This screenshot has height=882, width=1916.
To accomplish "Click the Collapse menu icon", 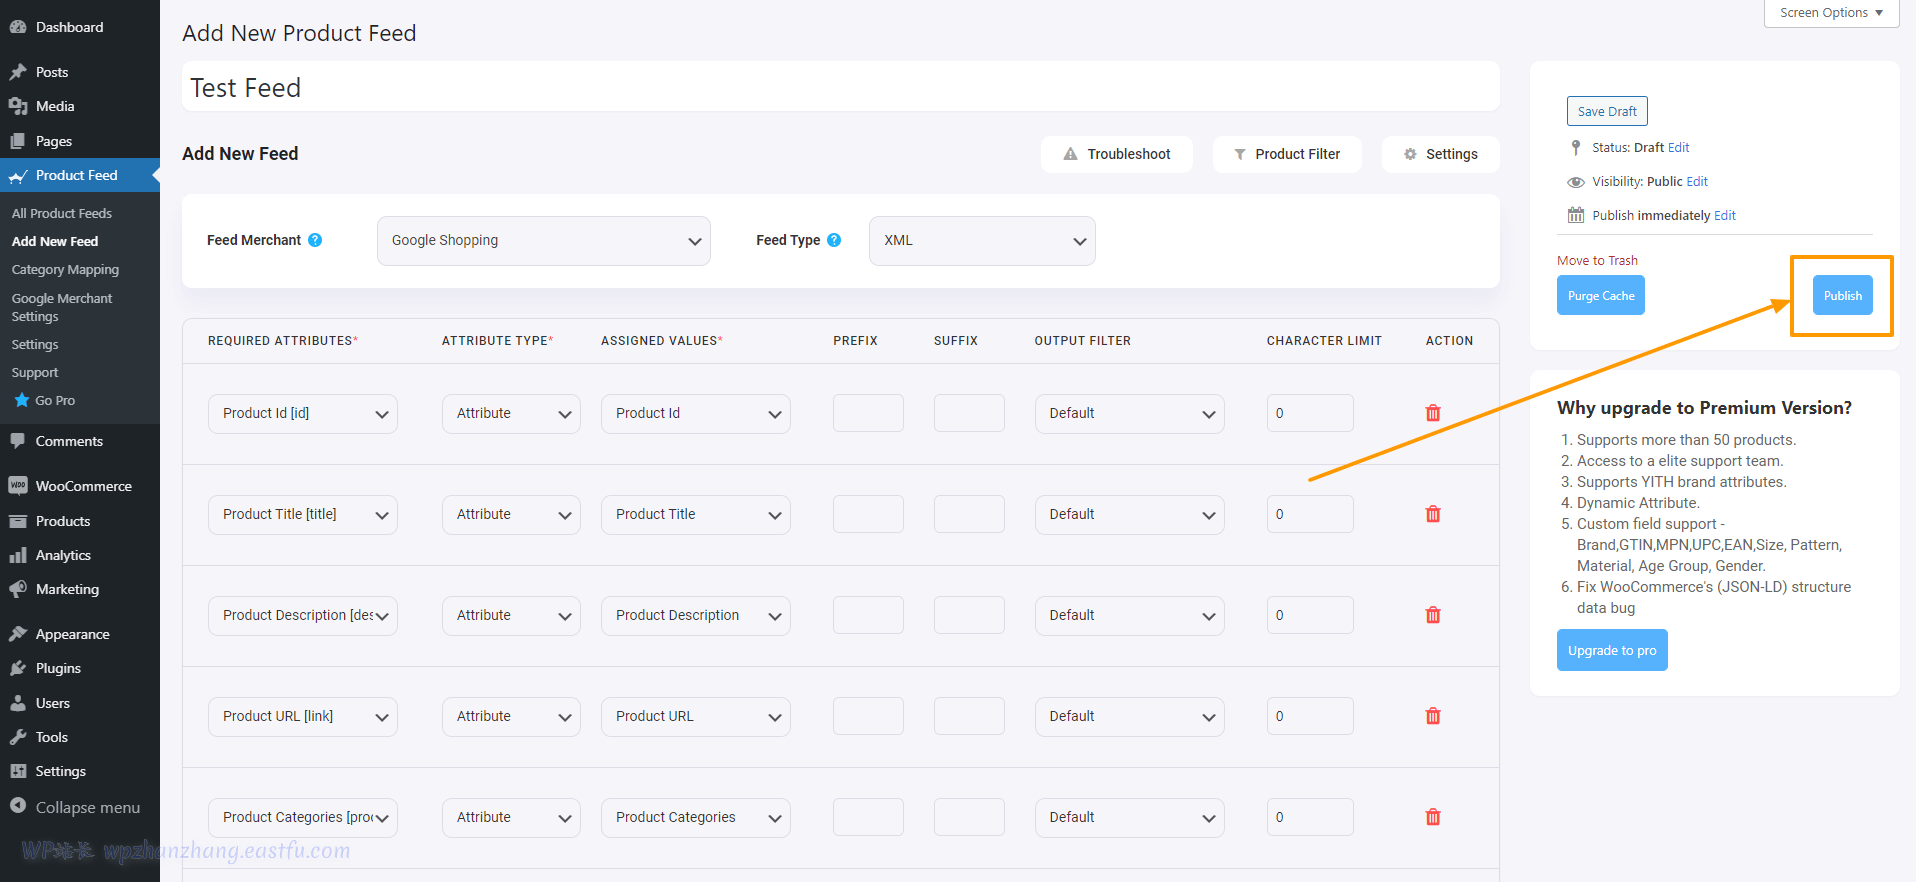I will 18,806.
